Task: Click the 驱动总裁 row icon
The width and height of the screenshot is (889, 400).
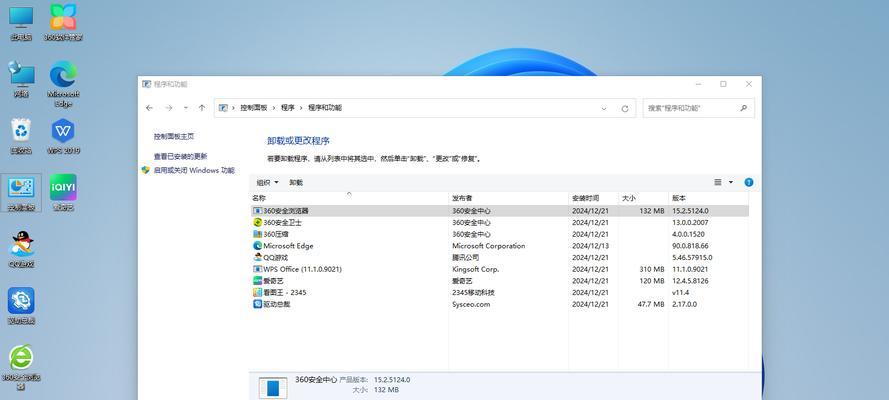Action: point(257,304)
